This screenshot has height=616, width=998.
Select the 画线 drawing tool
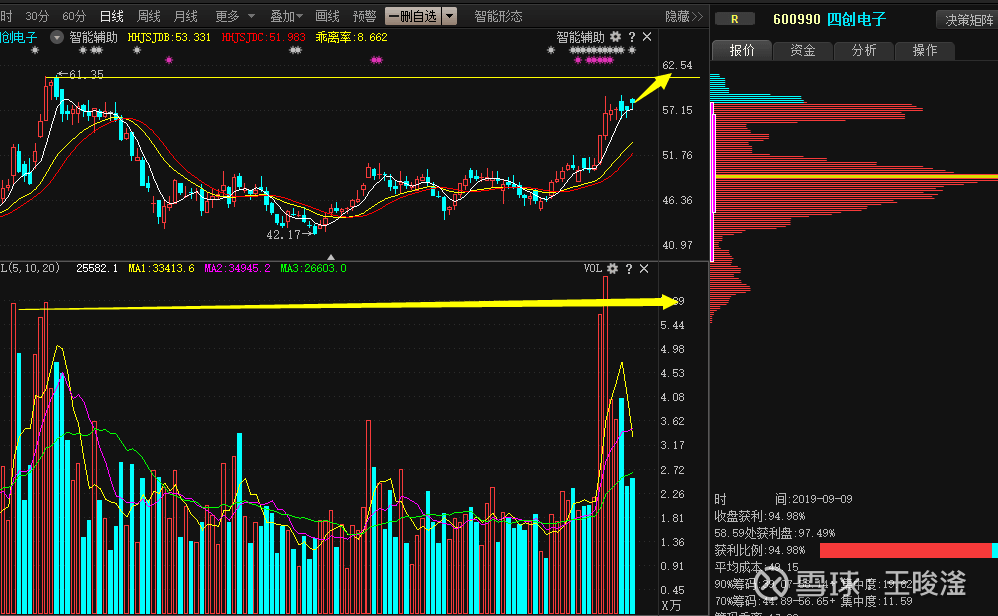[327, 16]
